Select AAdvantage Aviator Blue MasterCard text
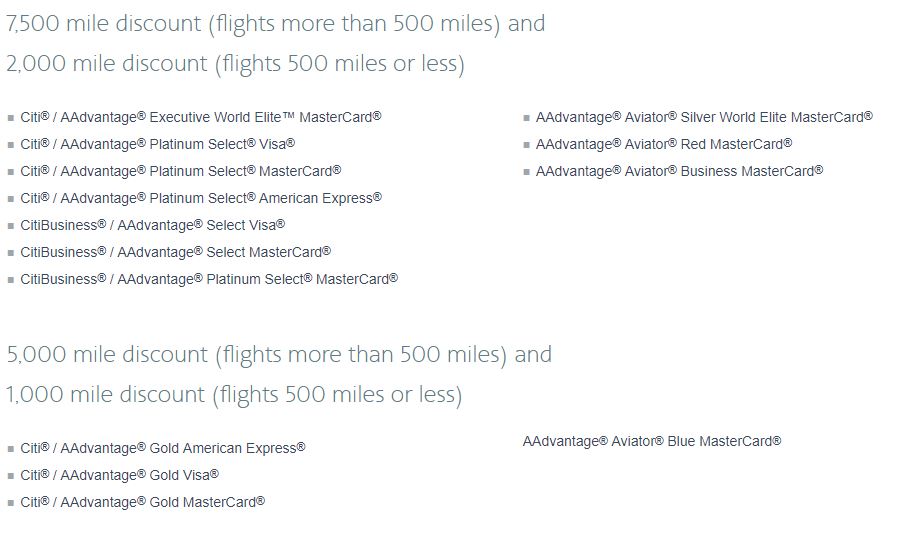 coord(651,441)
